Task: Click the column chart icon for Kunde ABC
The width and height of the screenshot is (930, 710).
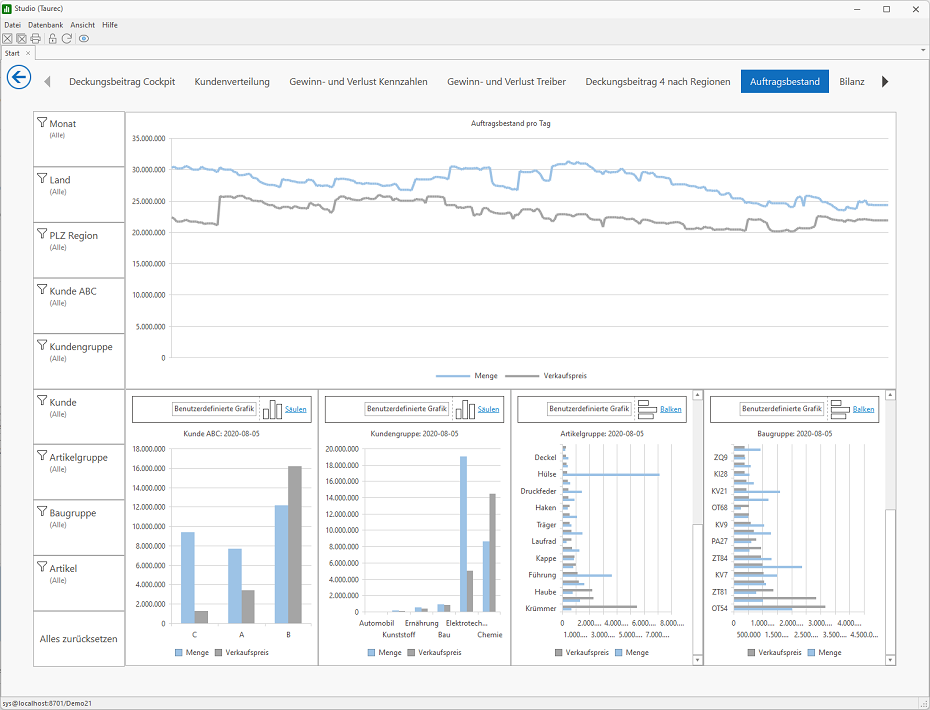Action: click(x=272, y=409)
